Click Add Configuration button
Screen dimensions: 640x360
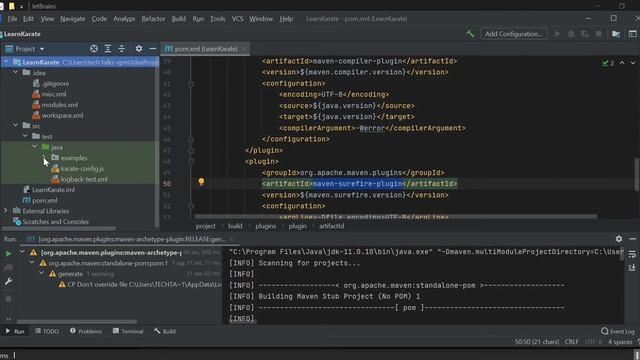[x=513, y=34]
